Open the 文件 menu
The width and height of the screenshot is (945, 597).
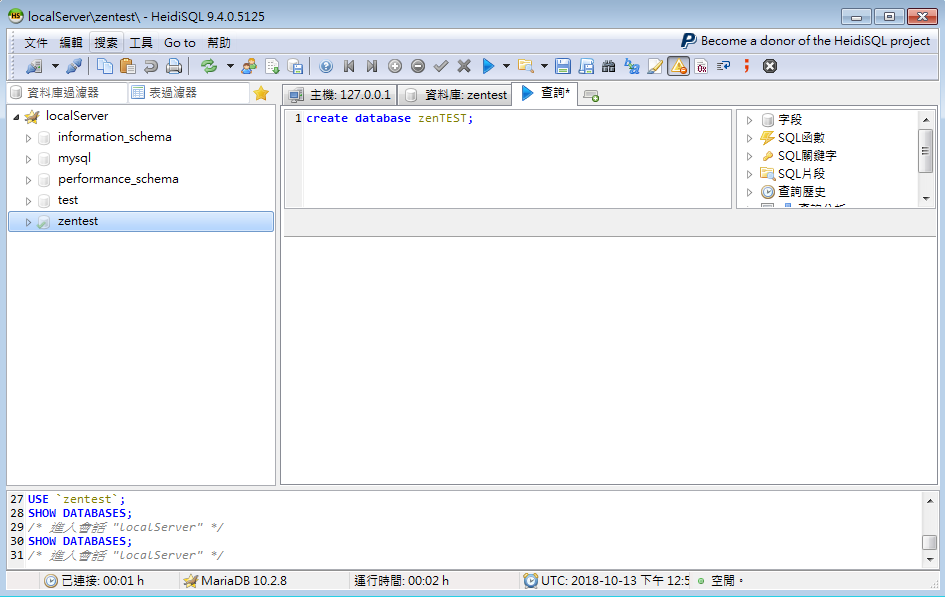[36, 43]
